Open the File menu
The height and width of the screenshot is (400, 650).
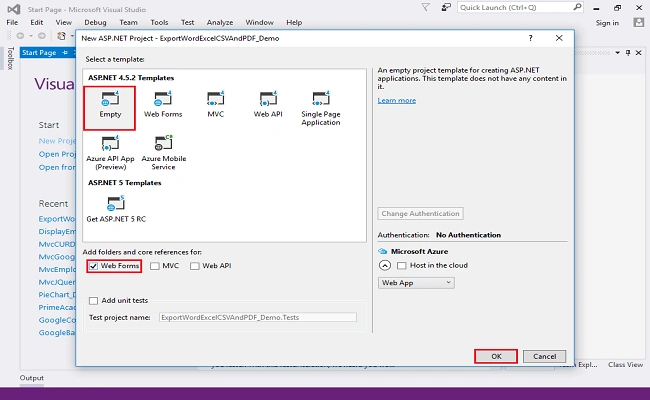(12, 22)
